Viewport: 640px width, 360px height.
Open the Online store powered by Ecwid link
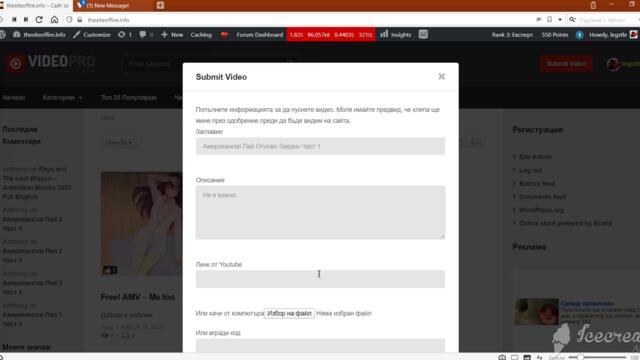point(565,223)
